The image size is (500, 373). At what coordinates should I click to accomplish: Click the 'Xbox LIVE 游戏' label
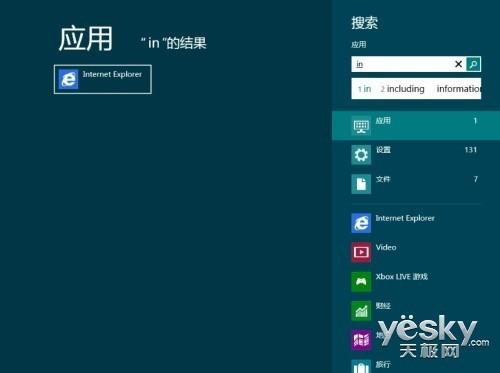pos(402,277)
